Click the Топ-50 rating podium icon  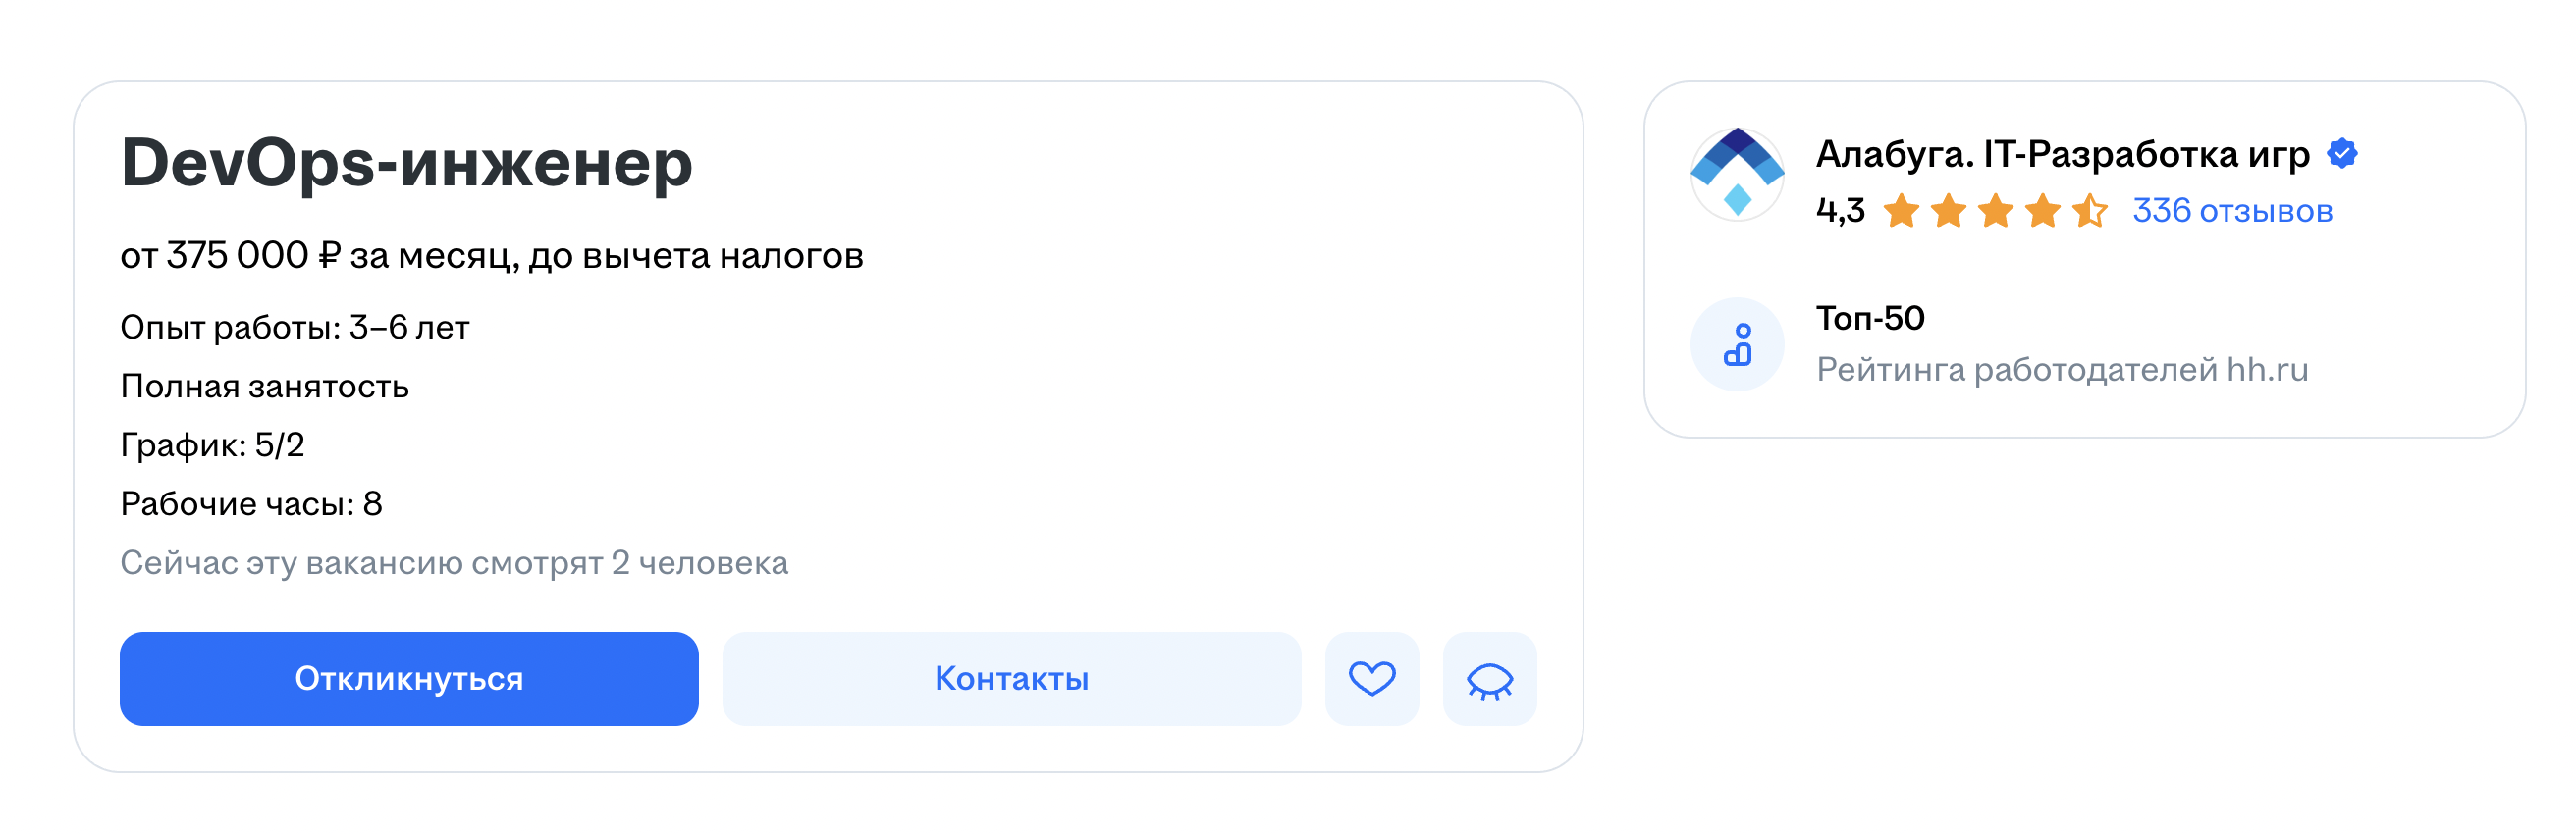pyautogui.click(x=1737, y=344)
